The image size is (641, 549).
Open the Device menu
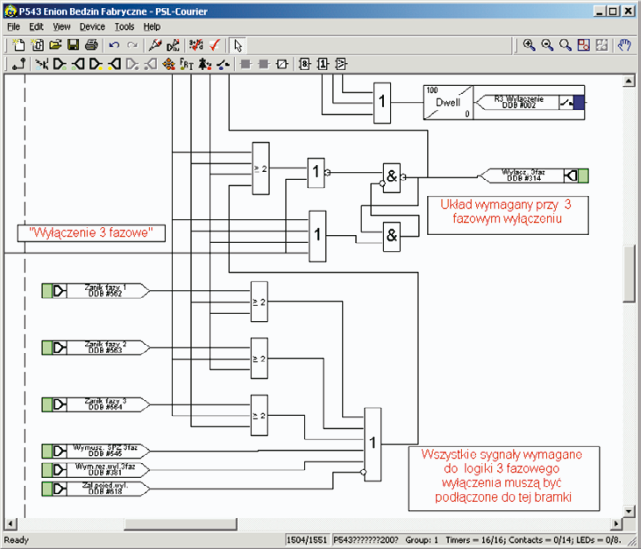[92, 27]
